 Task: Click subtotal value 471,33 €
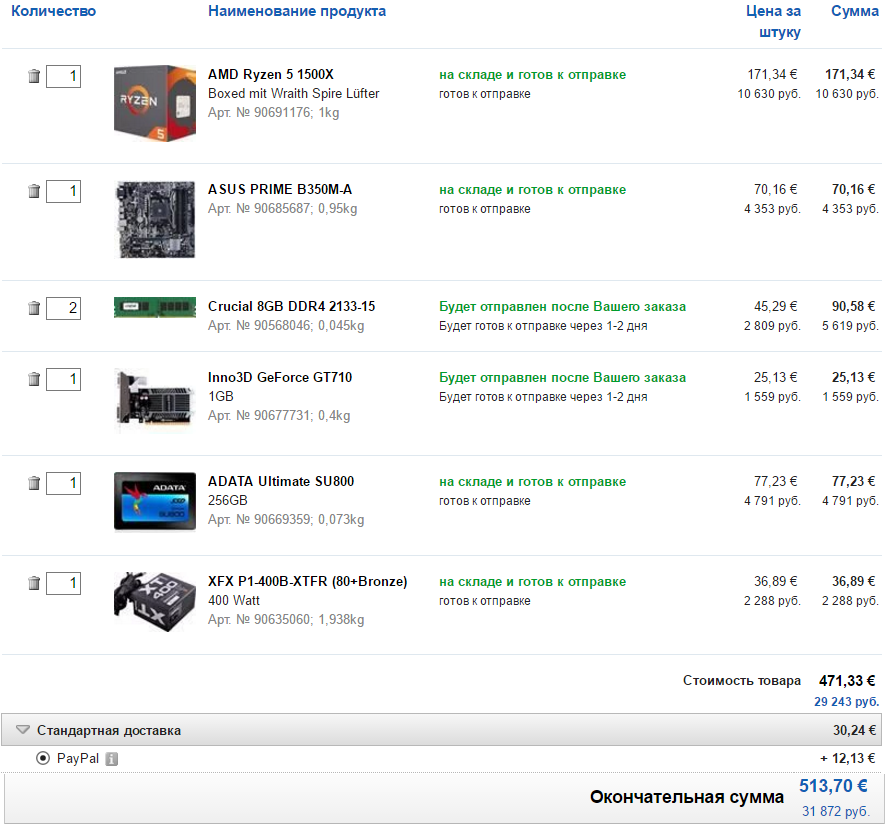(847, 681)
